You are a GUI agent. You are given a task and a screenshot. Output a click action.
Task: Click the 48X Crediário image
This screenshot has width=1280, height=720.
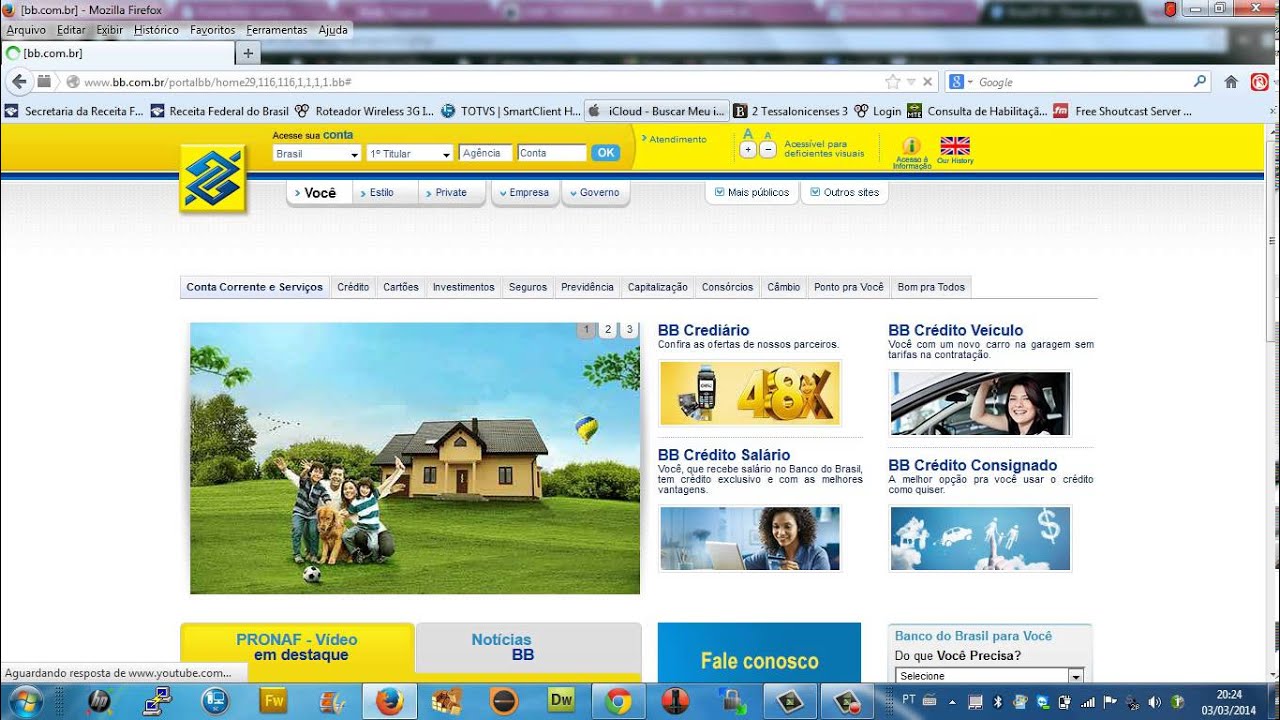[x=750, y=393]
